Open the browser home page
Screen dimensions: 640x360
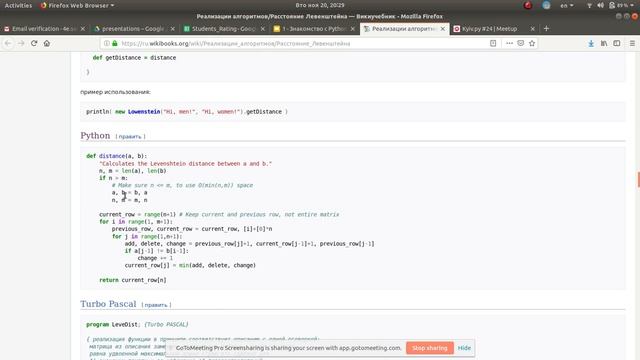tap(47, 43)
